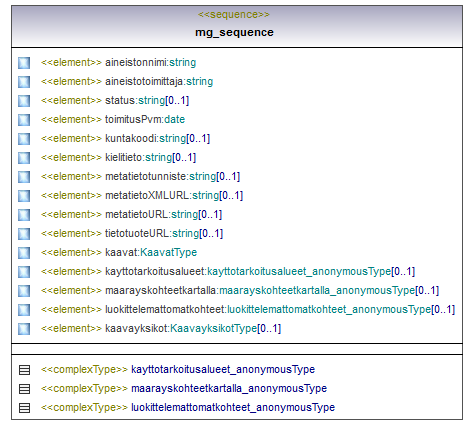Click the element icon next to kaavat
Image resolution: width=473 pixels, height=424 pixels.
point(24,253)
